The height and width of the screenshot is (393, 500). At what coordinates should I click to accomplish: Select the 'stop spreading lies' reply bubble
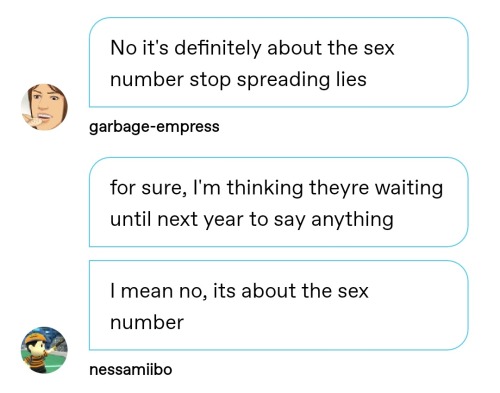click(279, 62)
